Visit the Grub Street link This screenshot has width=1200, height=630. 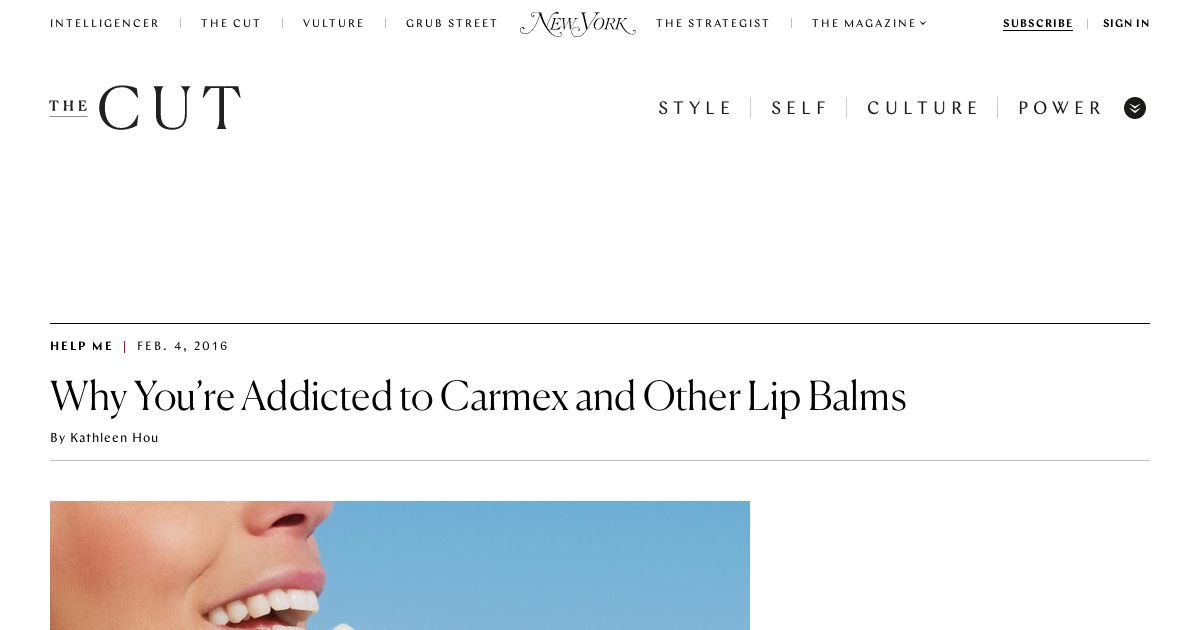click(452, 24)
